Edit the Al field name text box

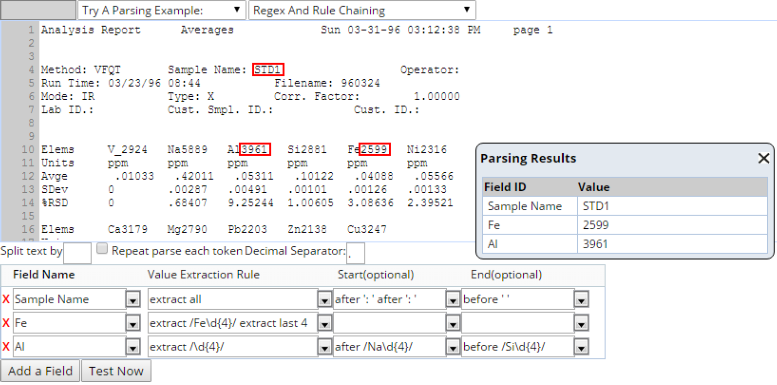tap(70, 347)
